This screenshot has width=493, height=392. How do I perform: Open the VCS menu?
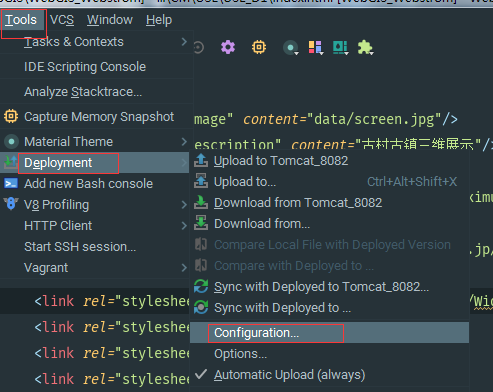[x=62, y=20]
